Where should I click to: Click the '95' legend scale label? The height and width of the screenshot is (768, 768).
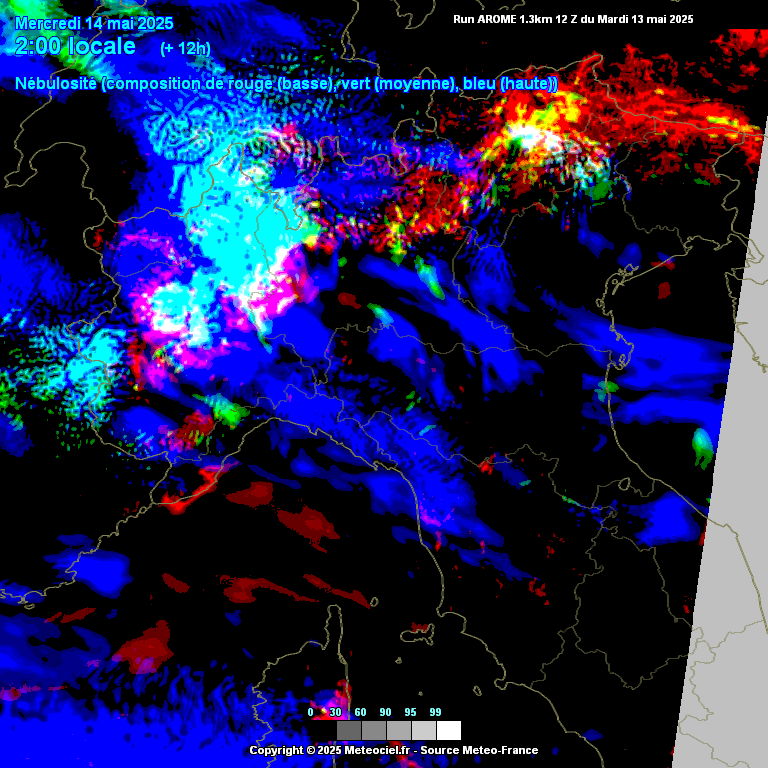(x=410, y=712)
